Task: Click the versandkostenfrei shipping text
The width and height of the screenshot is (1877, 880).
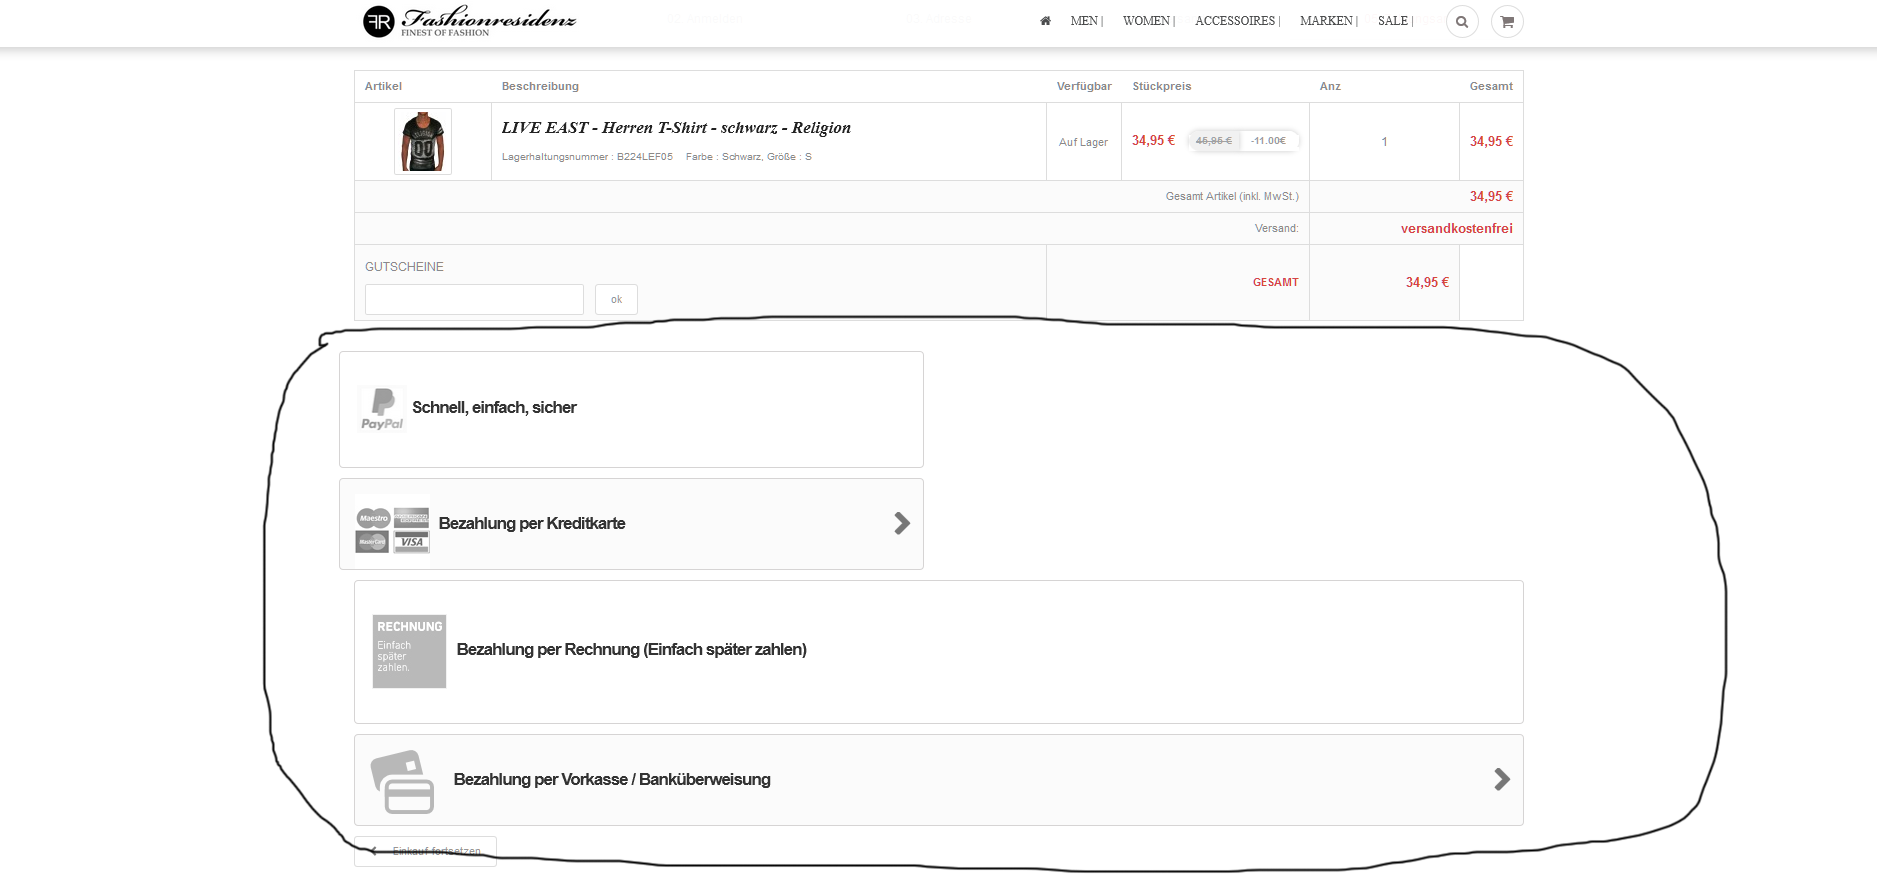Action: coord(1456,229)
